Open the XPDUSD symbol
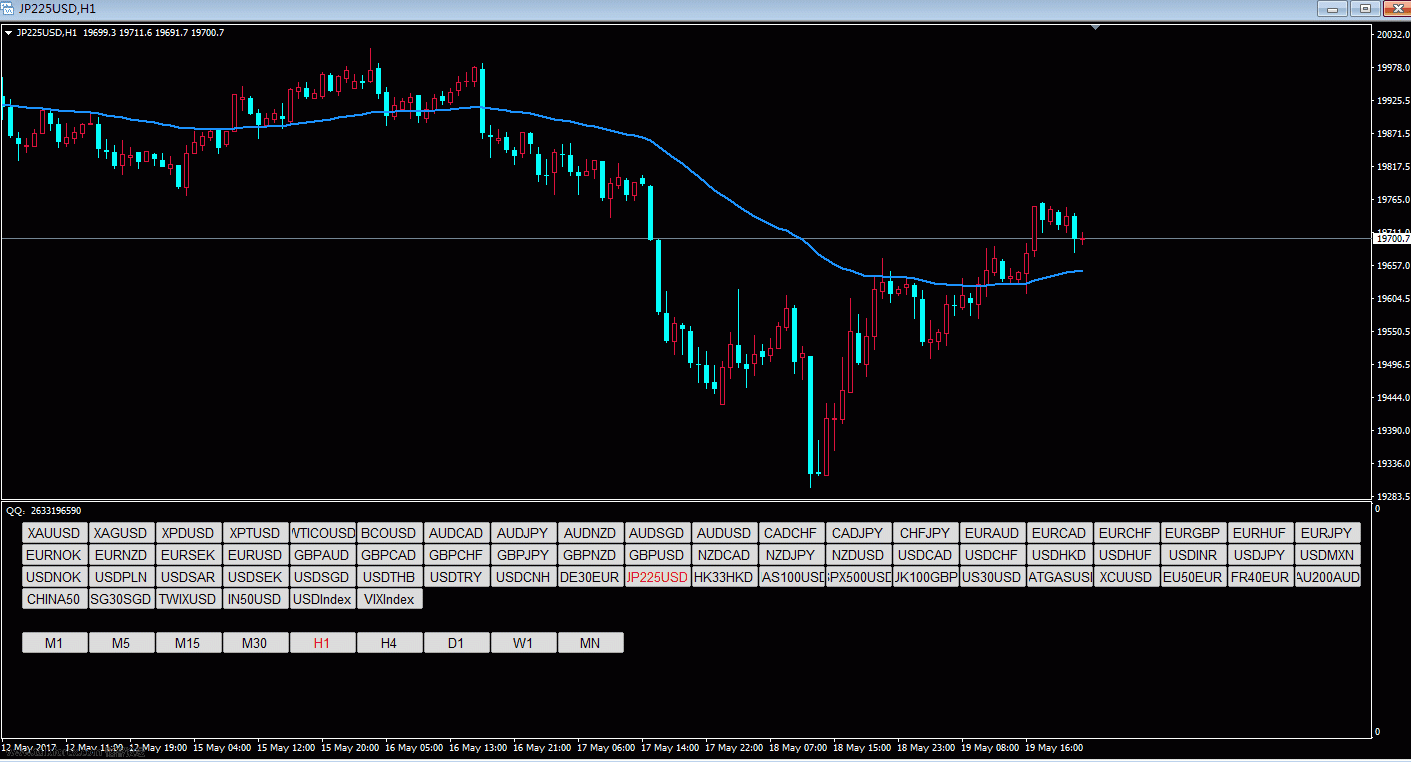Screen dimensions: 1411x762 [188, 533]
